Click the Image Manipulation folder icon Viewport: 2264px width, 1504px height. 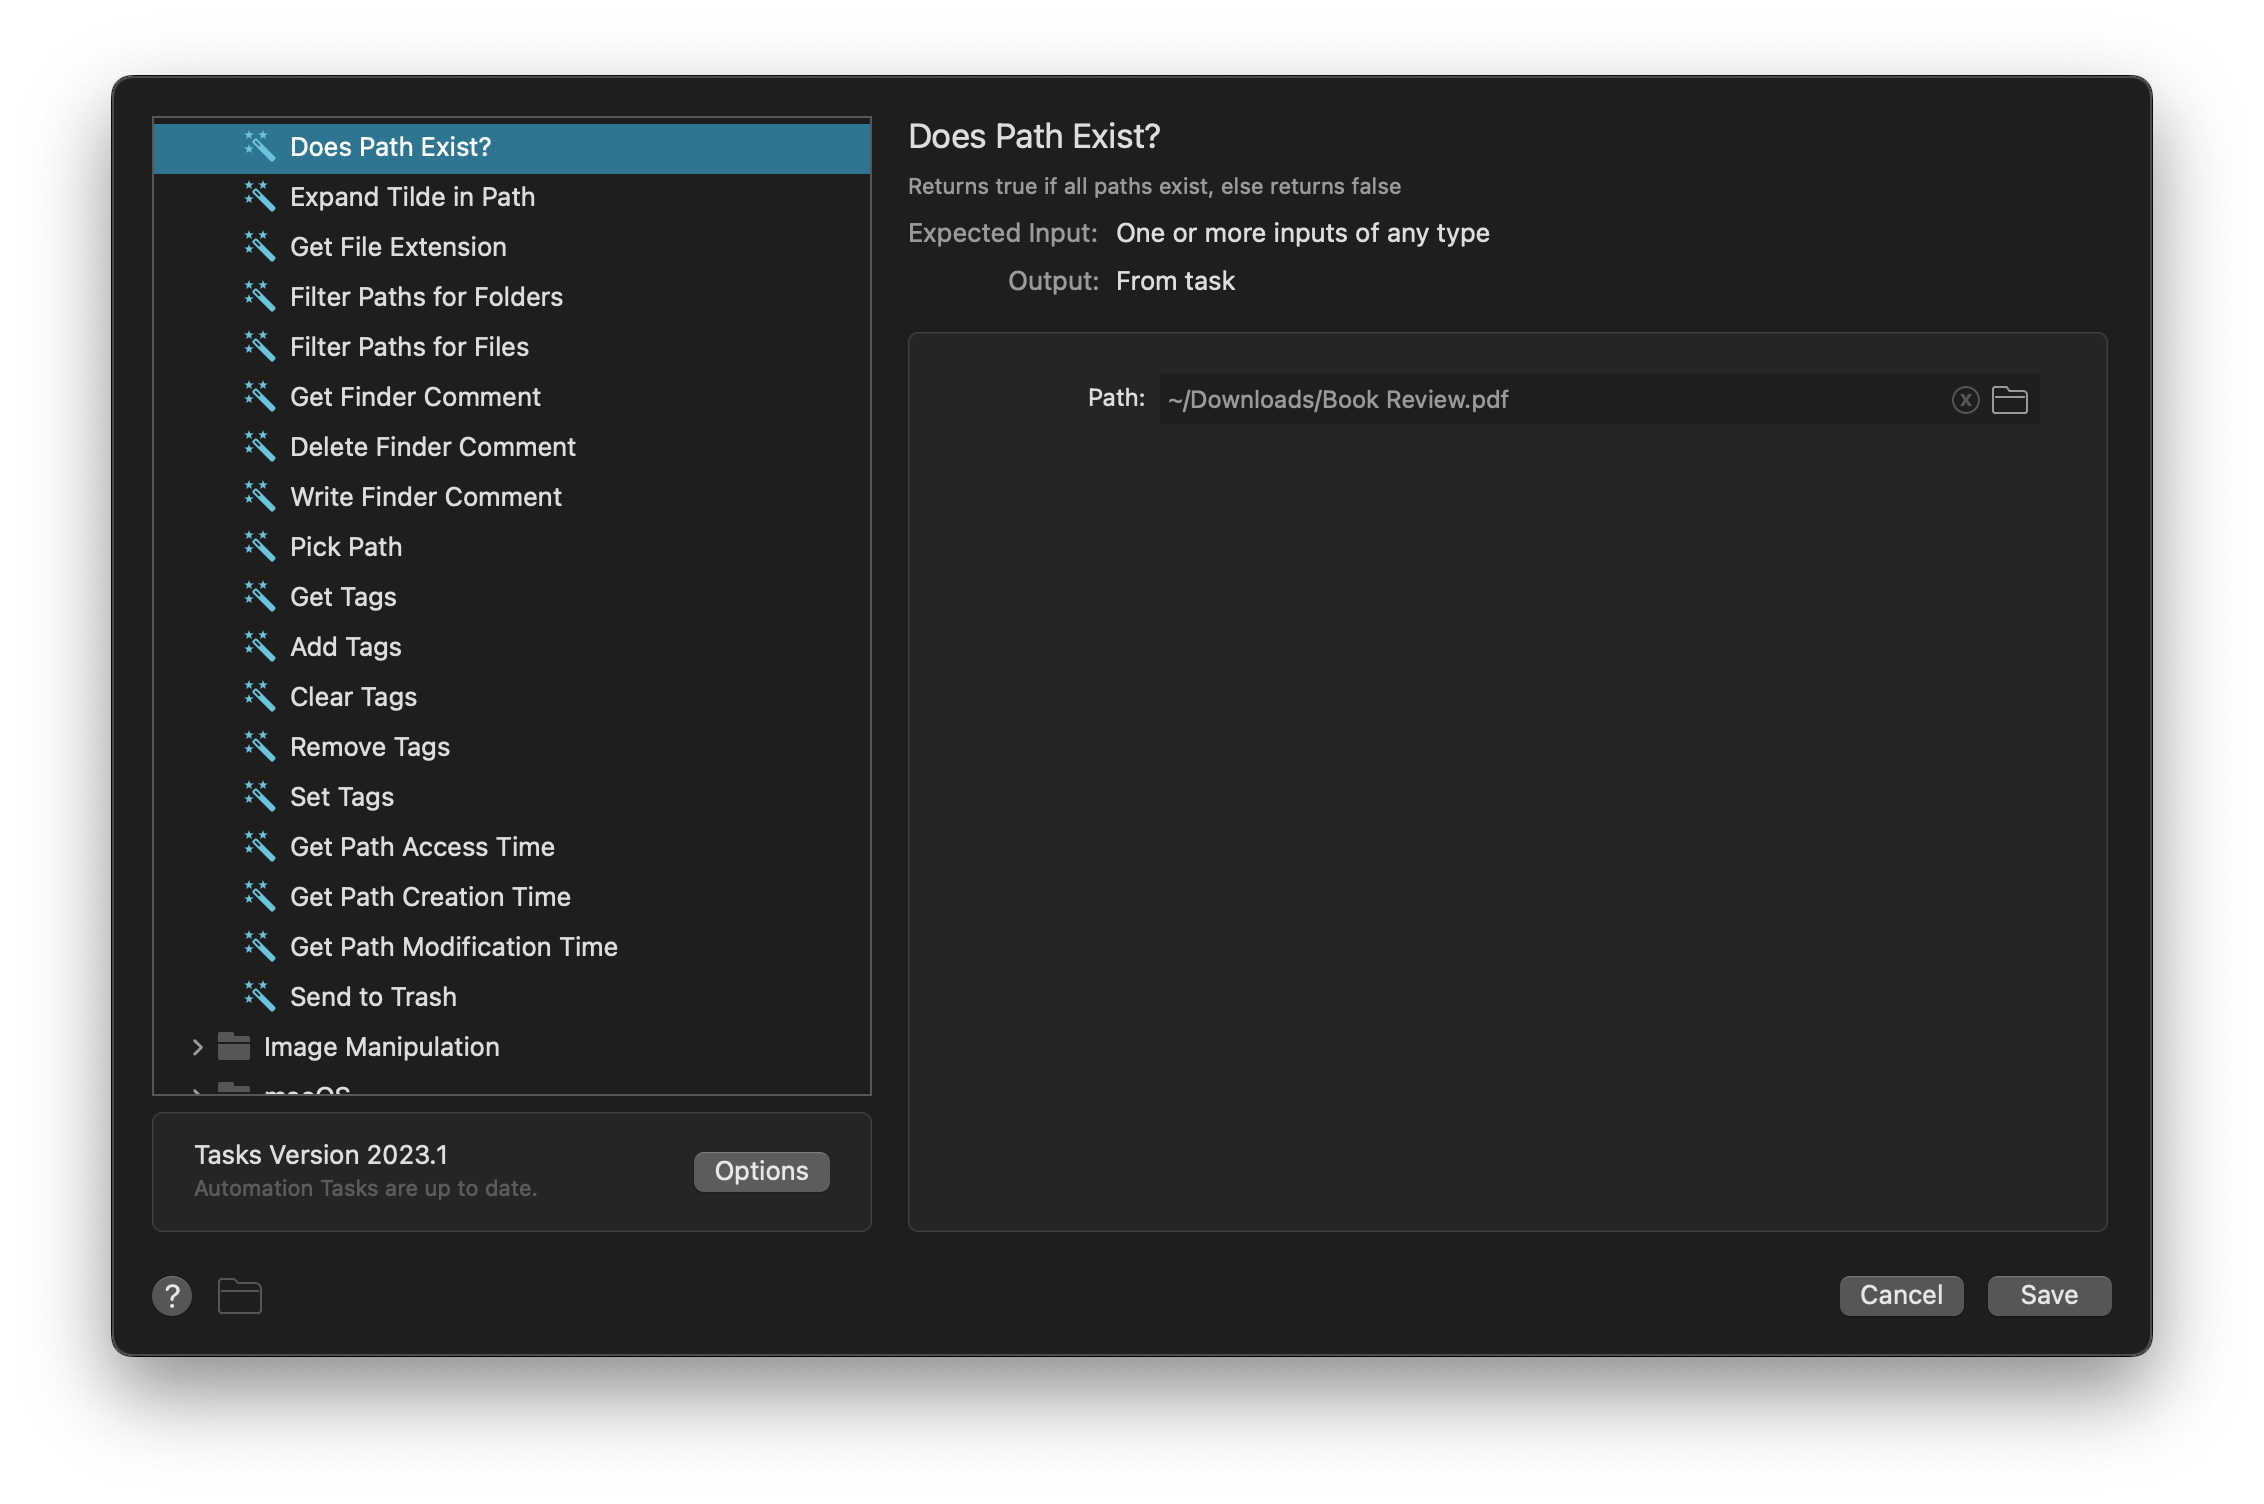point(233,1046)
